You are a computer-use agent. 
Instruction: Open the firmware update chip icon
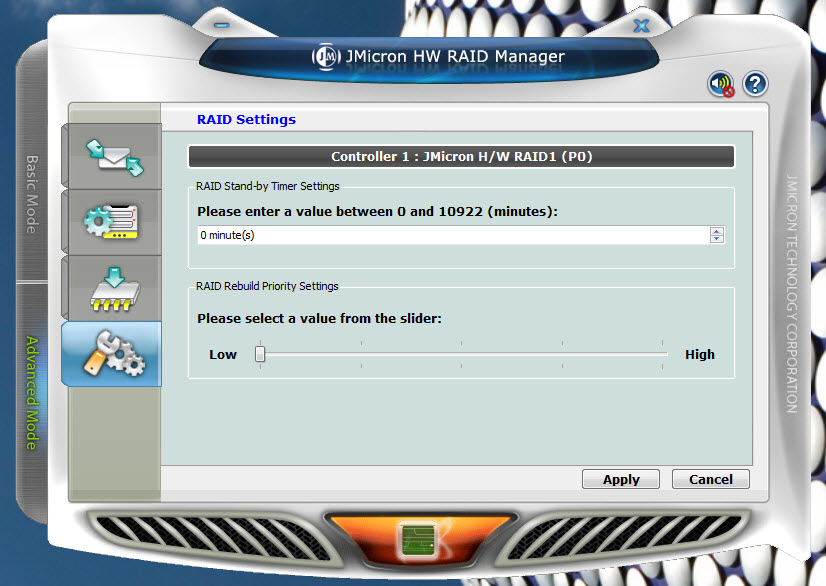coord(114,289)
